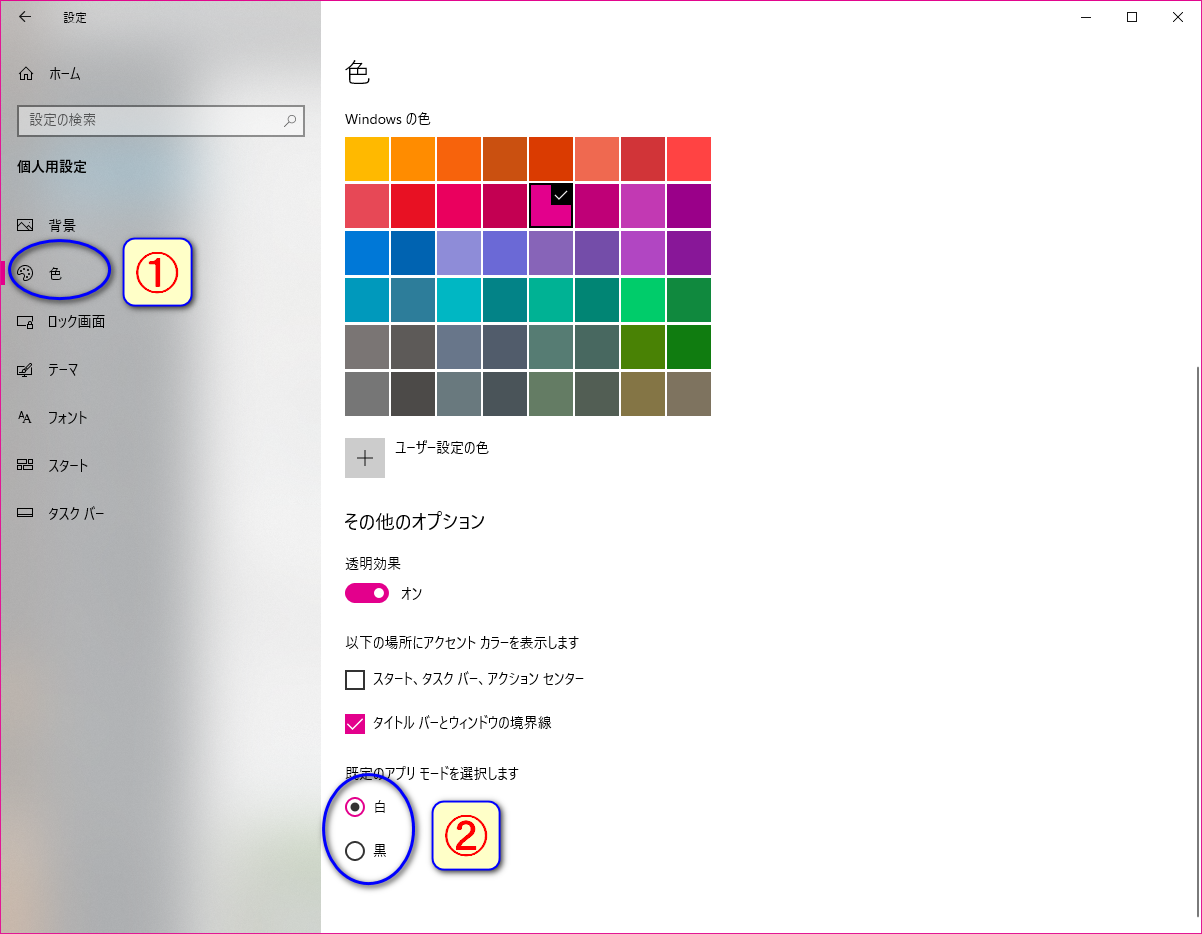Click the Home (ホーム) house icon
This screenshot has height=934, width=1202.
click(x=26, y=74)
